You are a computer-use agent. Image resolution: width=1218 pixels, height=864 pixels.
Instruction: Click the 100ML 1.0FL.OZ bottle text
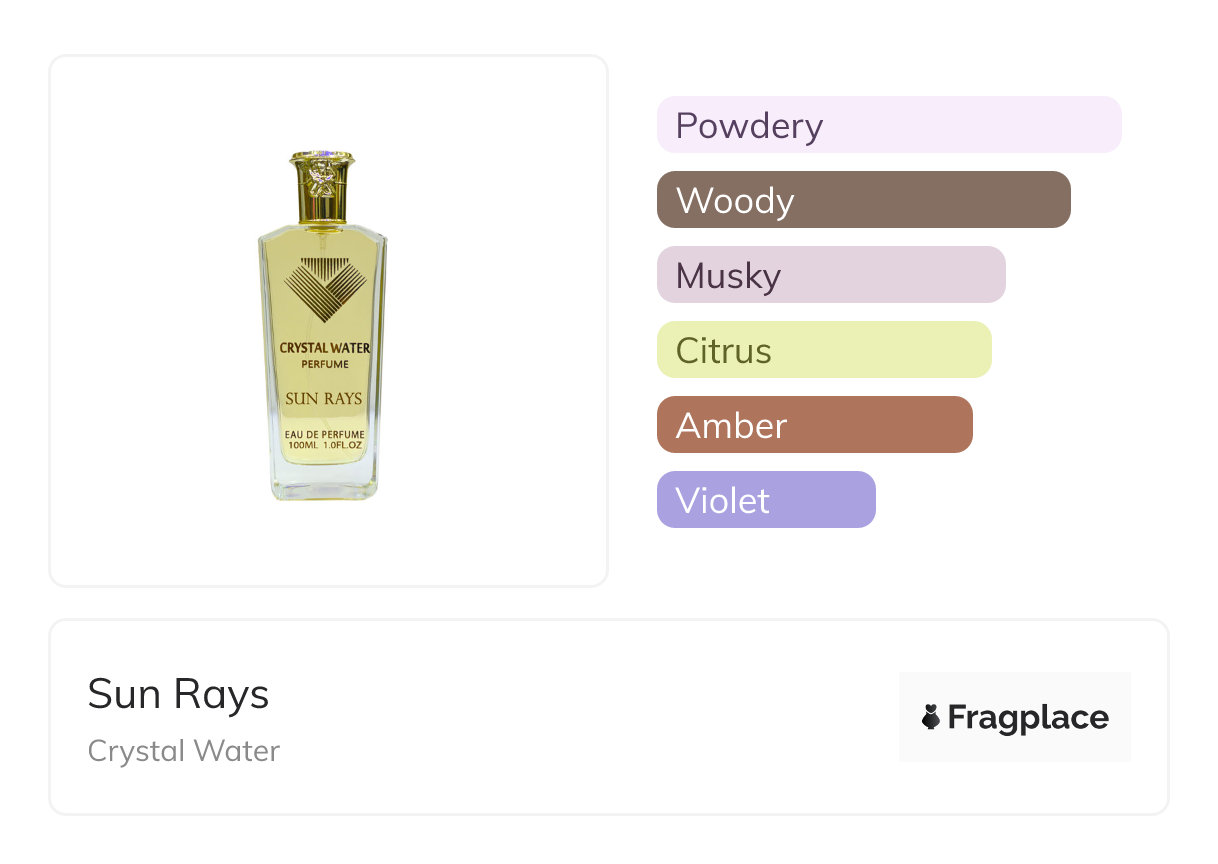[323, 445]
